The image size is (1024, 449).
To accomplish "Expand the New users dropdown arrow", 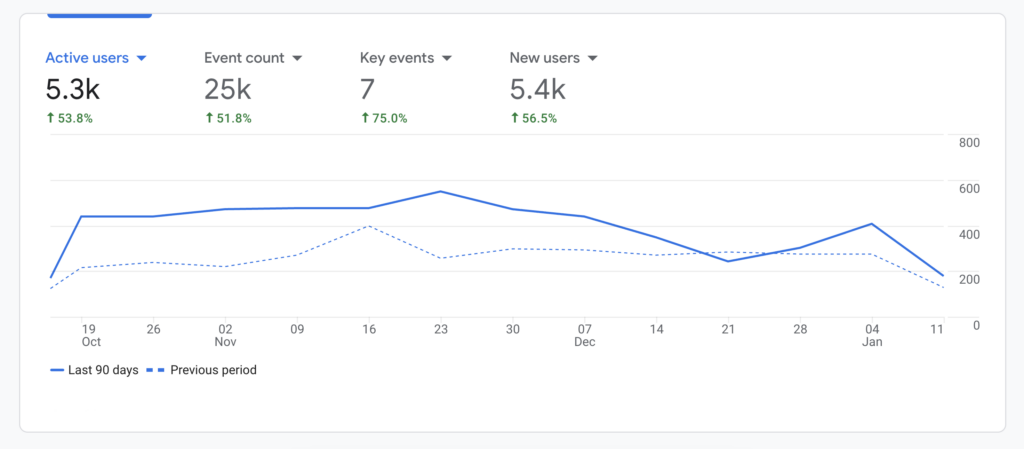I will coord(592,58).
